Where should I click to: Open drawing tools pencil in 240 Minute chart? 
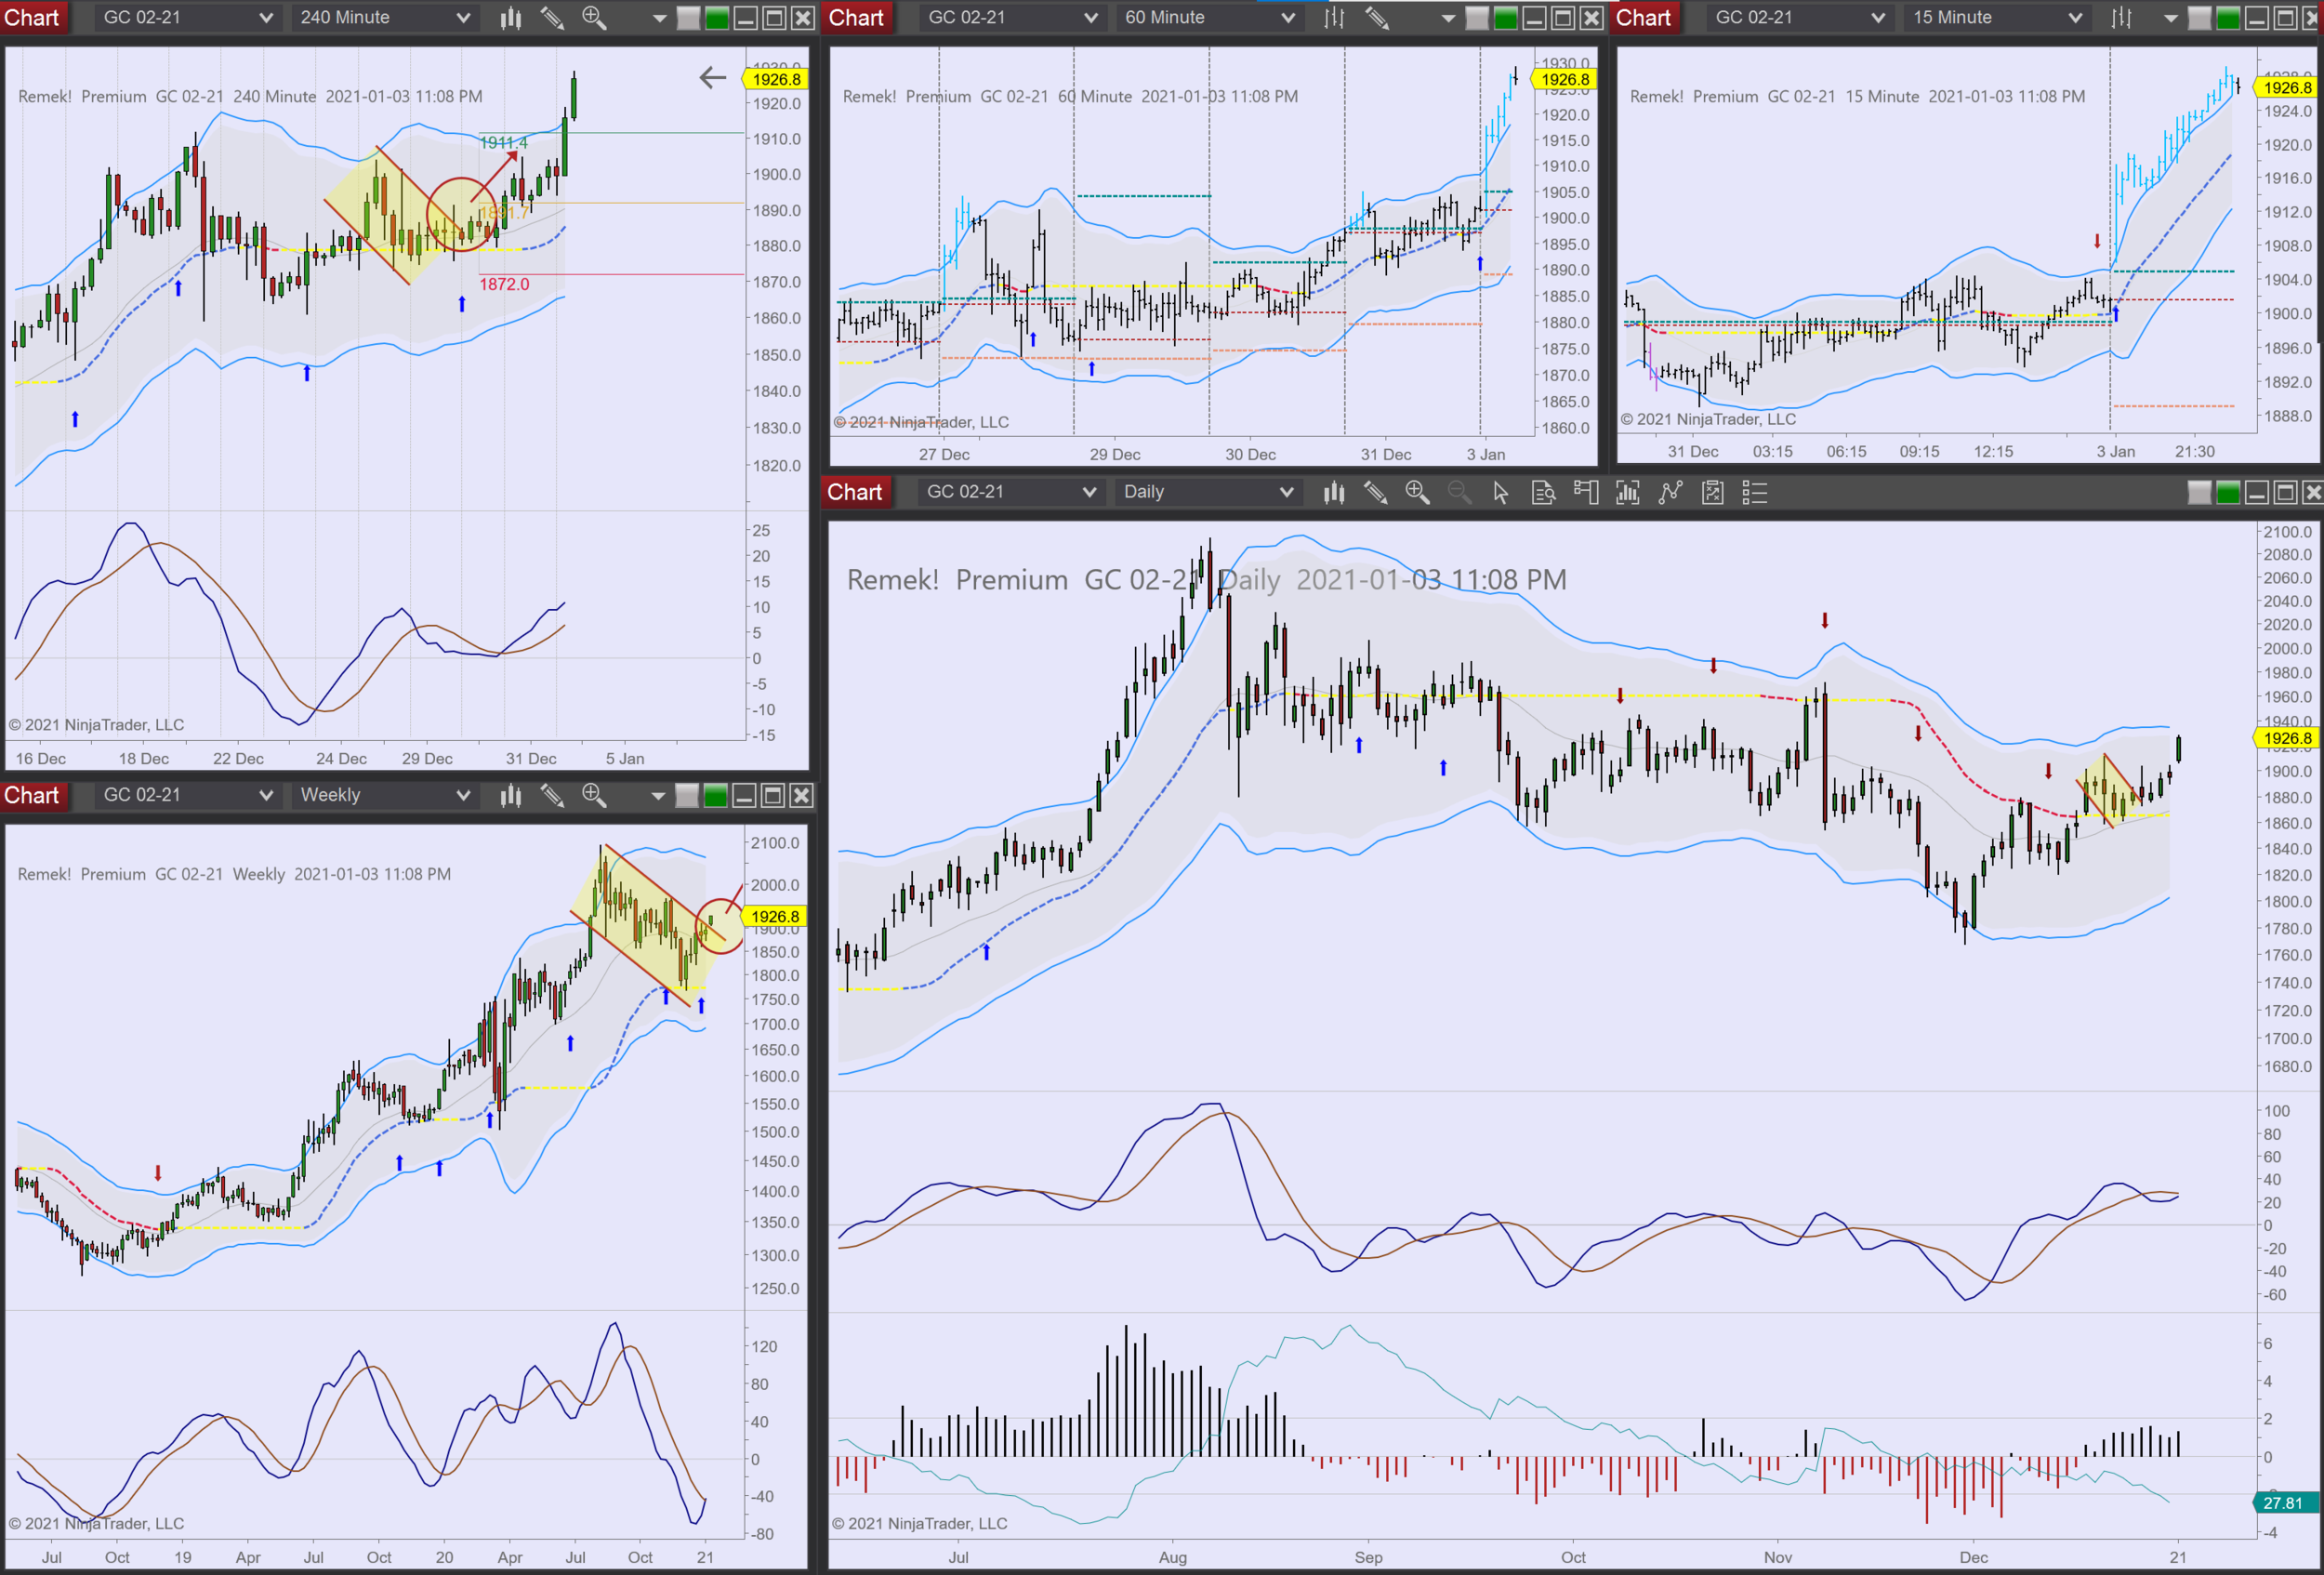coord(552,18)
